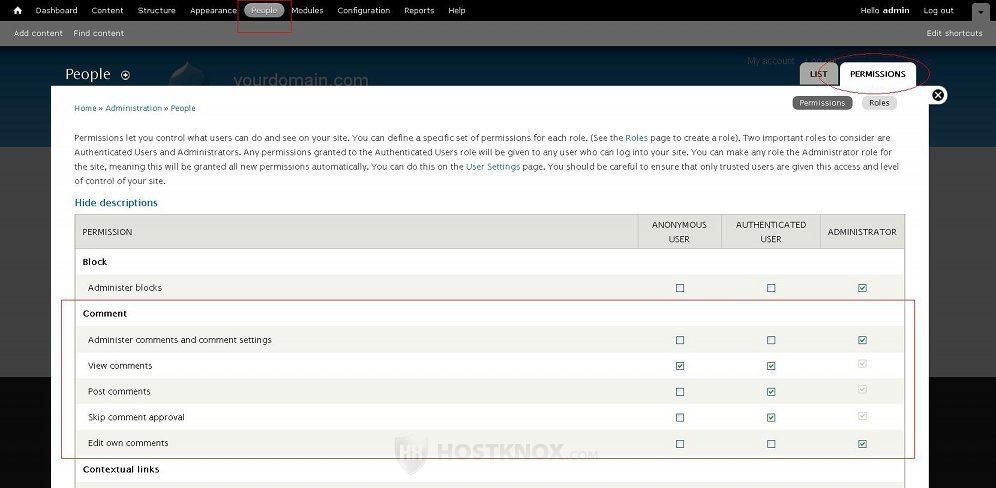Click the Post comments administrator checkbox
The width and height of the screenshot is (996, 488).
[863, 390]
